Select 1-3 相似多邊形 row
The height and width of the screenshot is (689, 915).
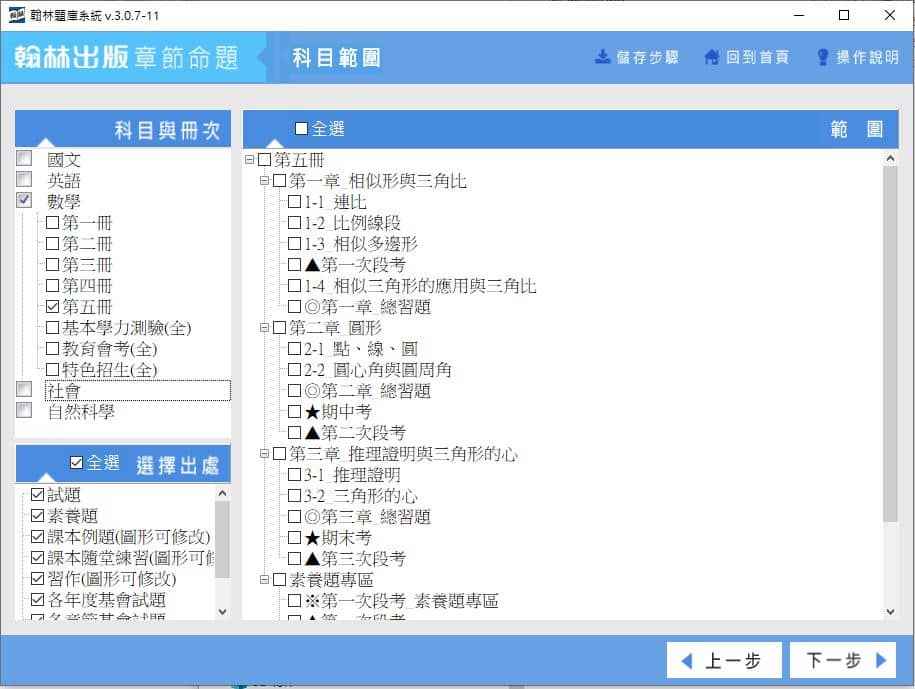pos(361,244)
